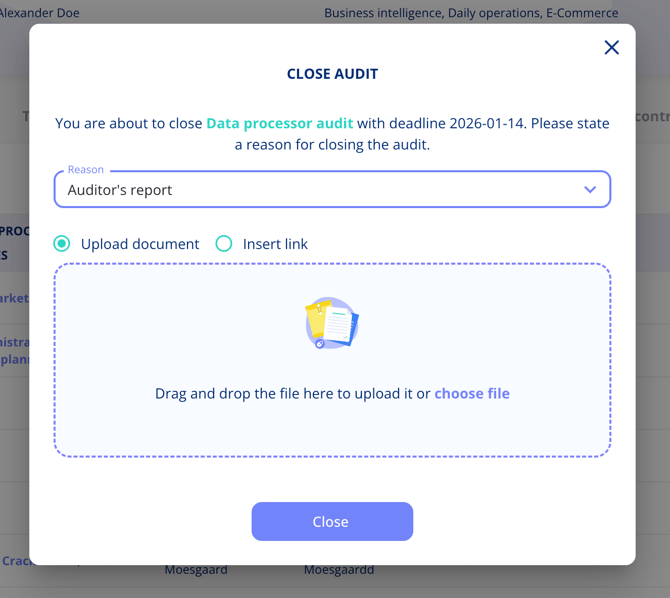Click the Business intelligence tags text behind dialog

(471, 13)
